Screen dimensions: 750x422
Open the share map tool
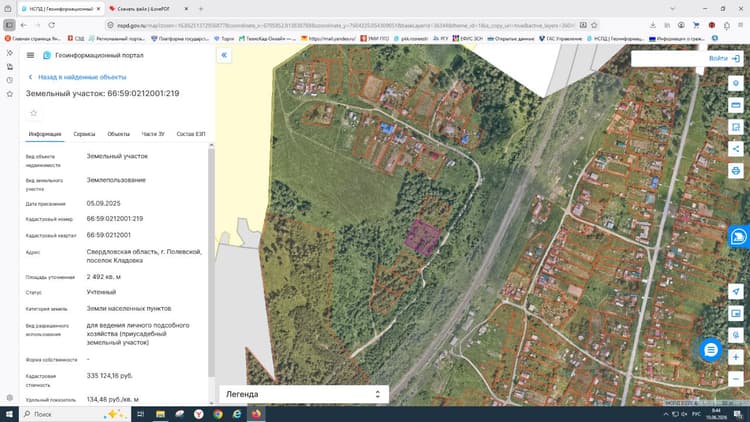coord(736,149)
